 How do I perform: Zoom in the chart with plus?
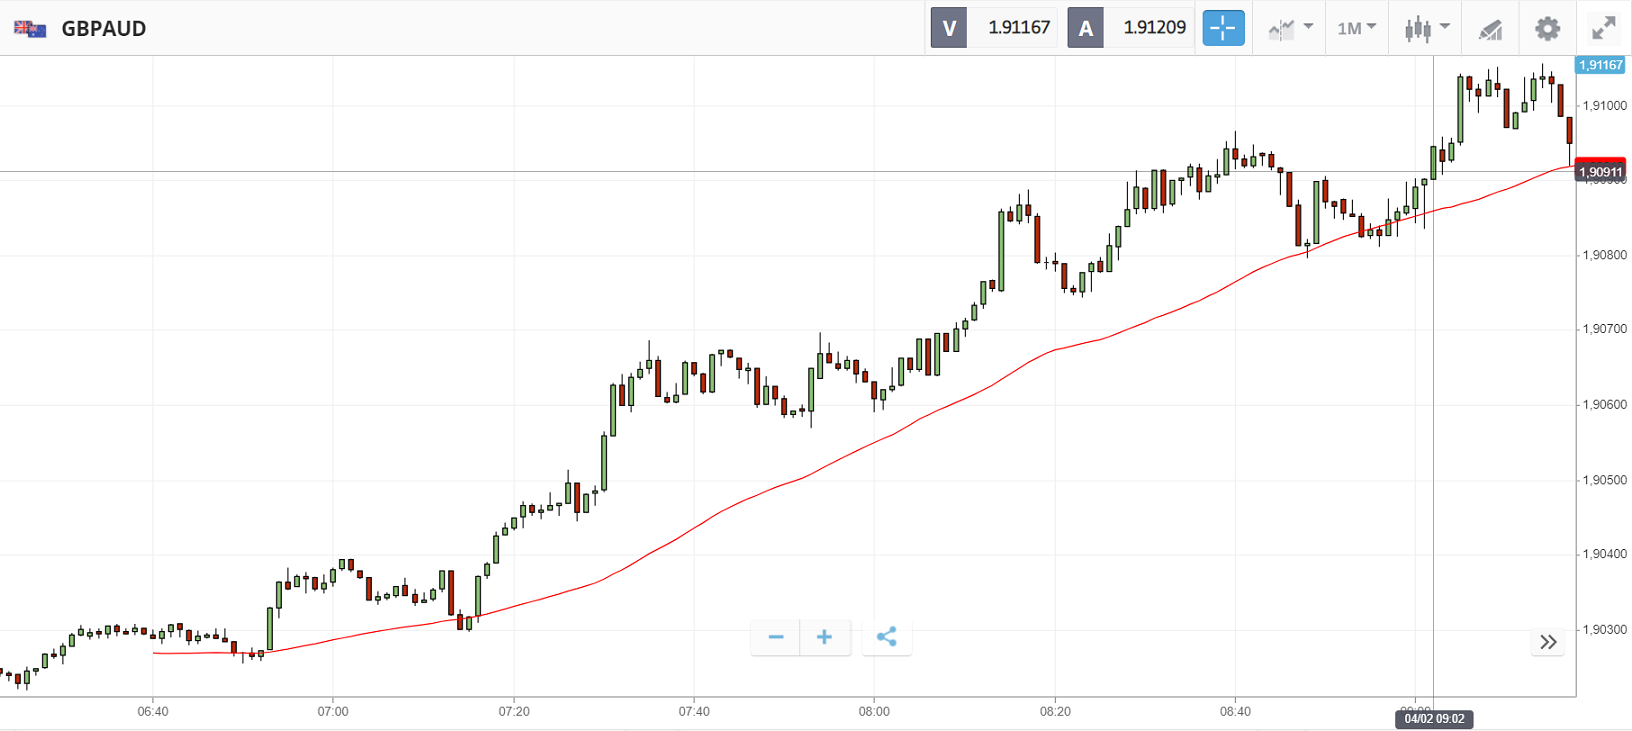[x=825, y=637]
